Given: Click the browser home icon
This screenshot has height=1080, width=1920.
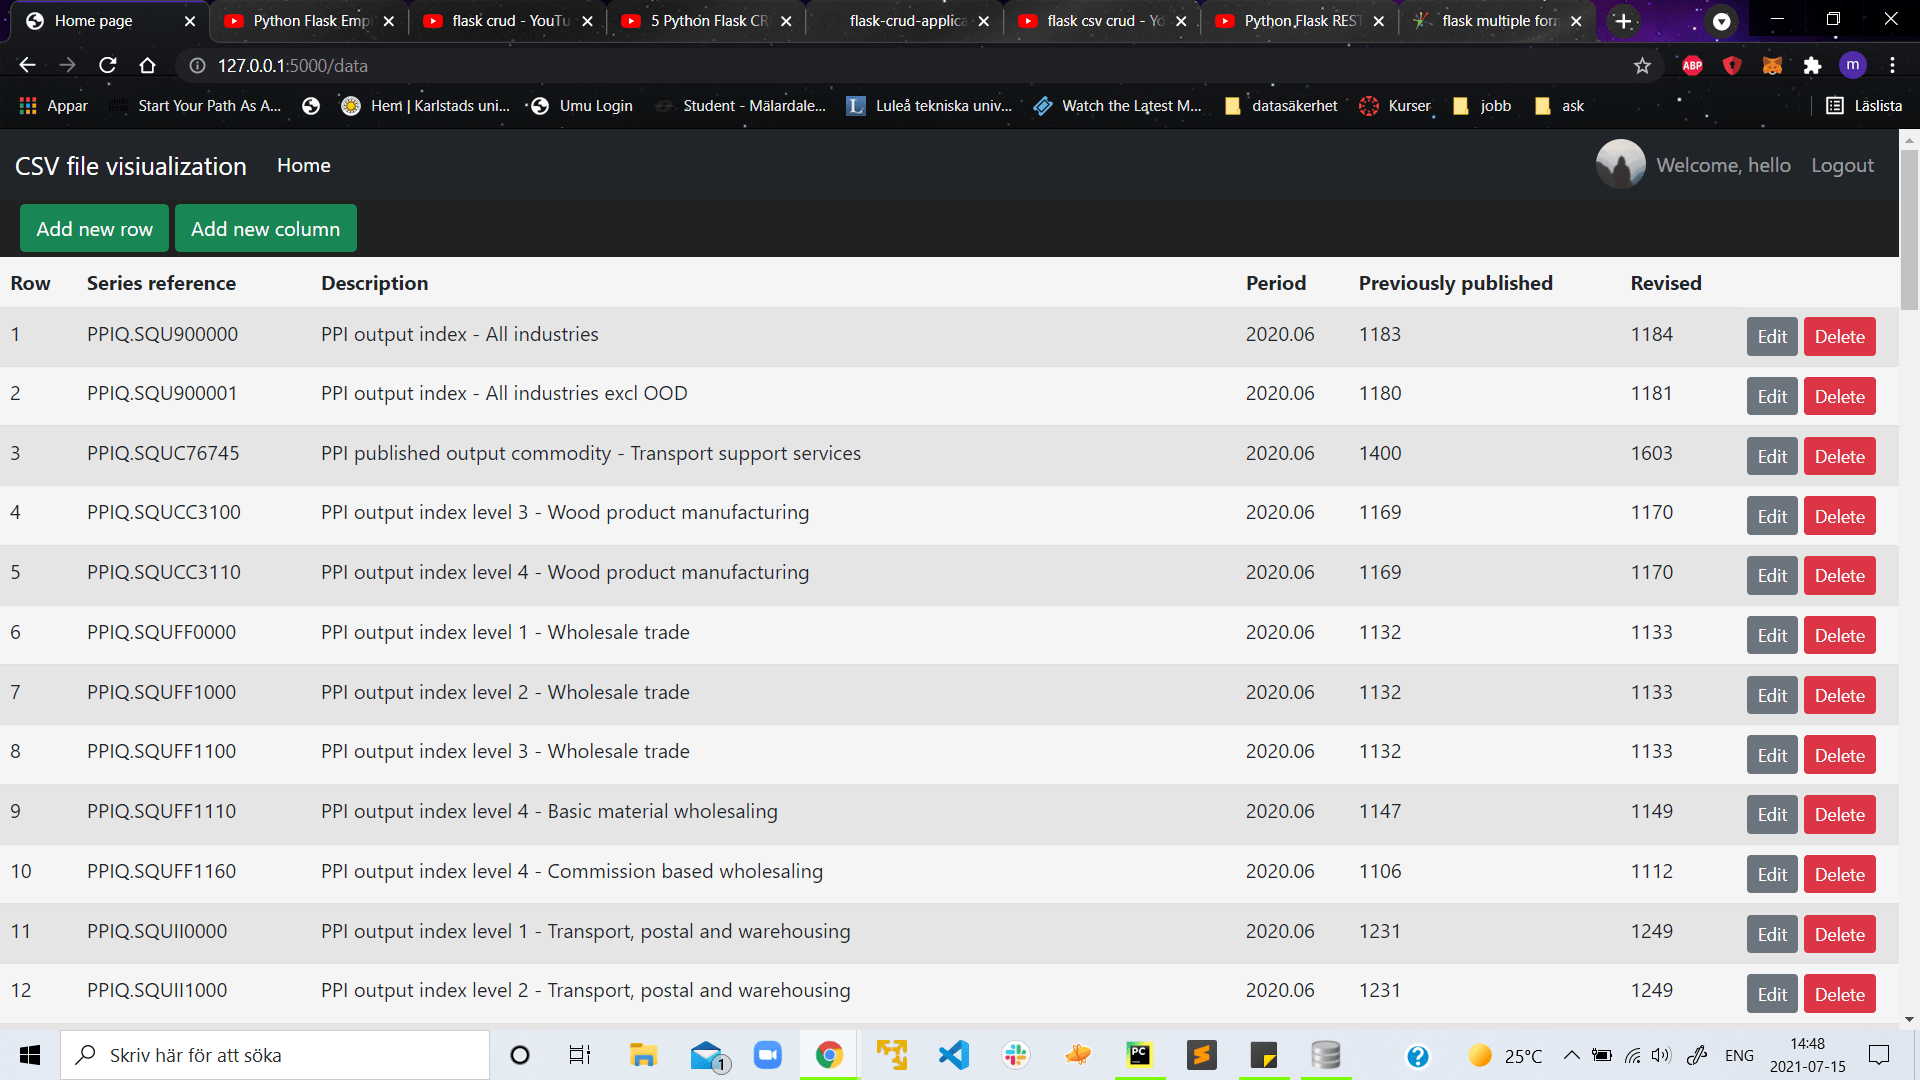Looking at the screenshot, I should 147,65.
